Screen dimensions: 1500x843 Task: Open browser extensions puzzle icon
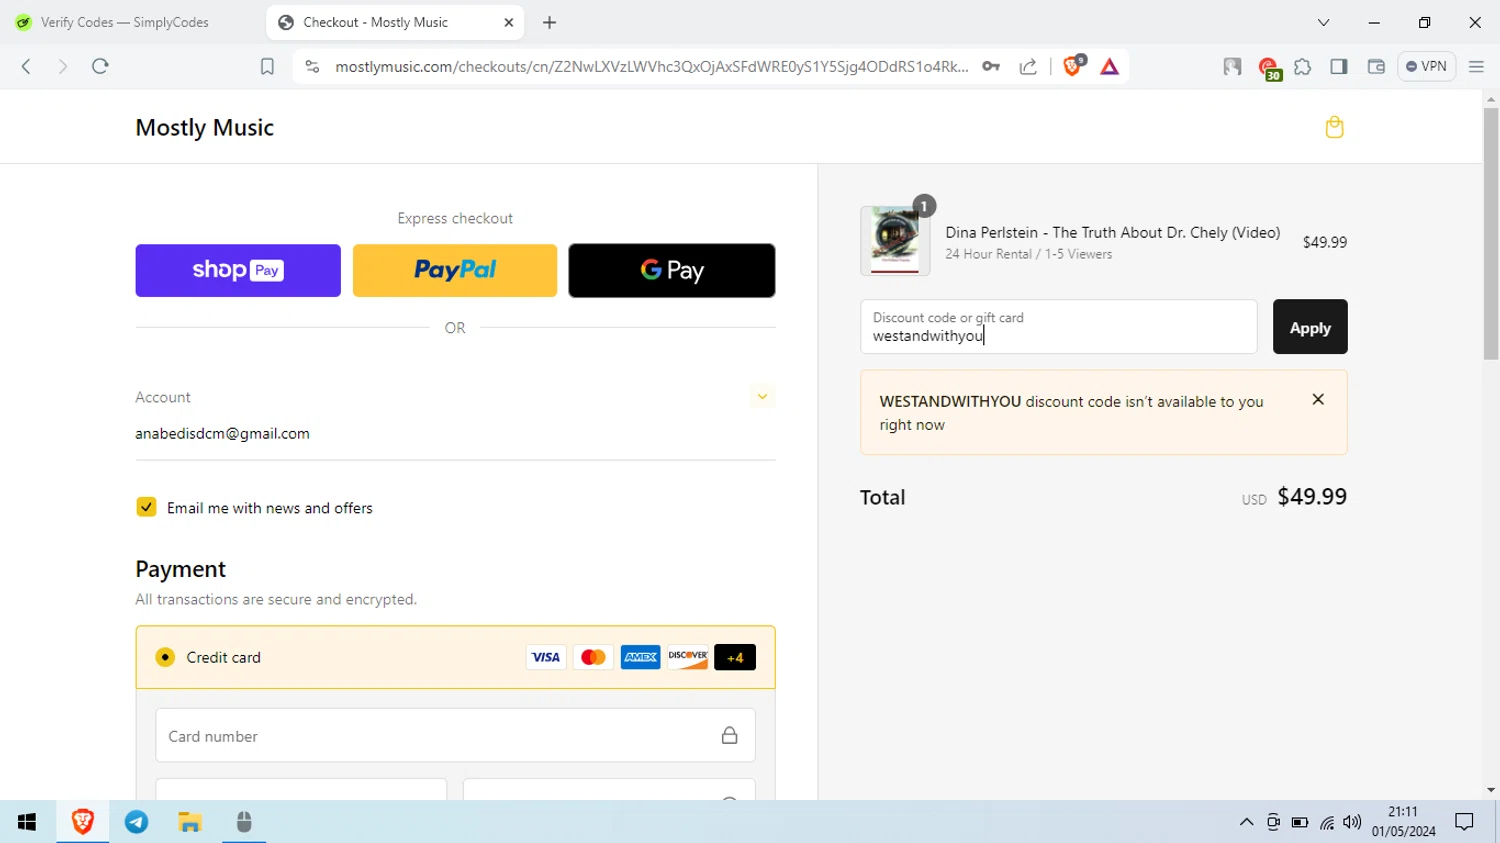(1303, 67)
